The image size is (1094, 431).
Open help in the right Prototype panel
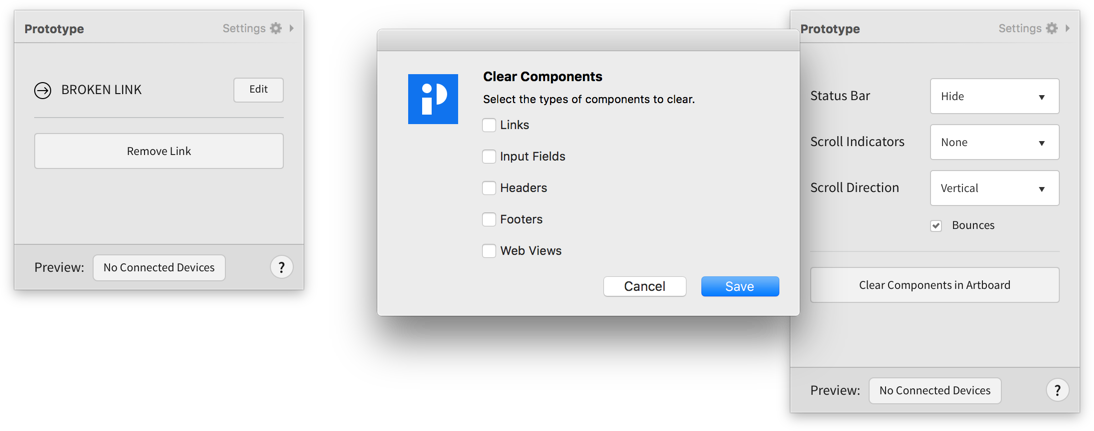(1057, 390)
